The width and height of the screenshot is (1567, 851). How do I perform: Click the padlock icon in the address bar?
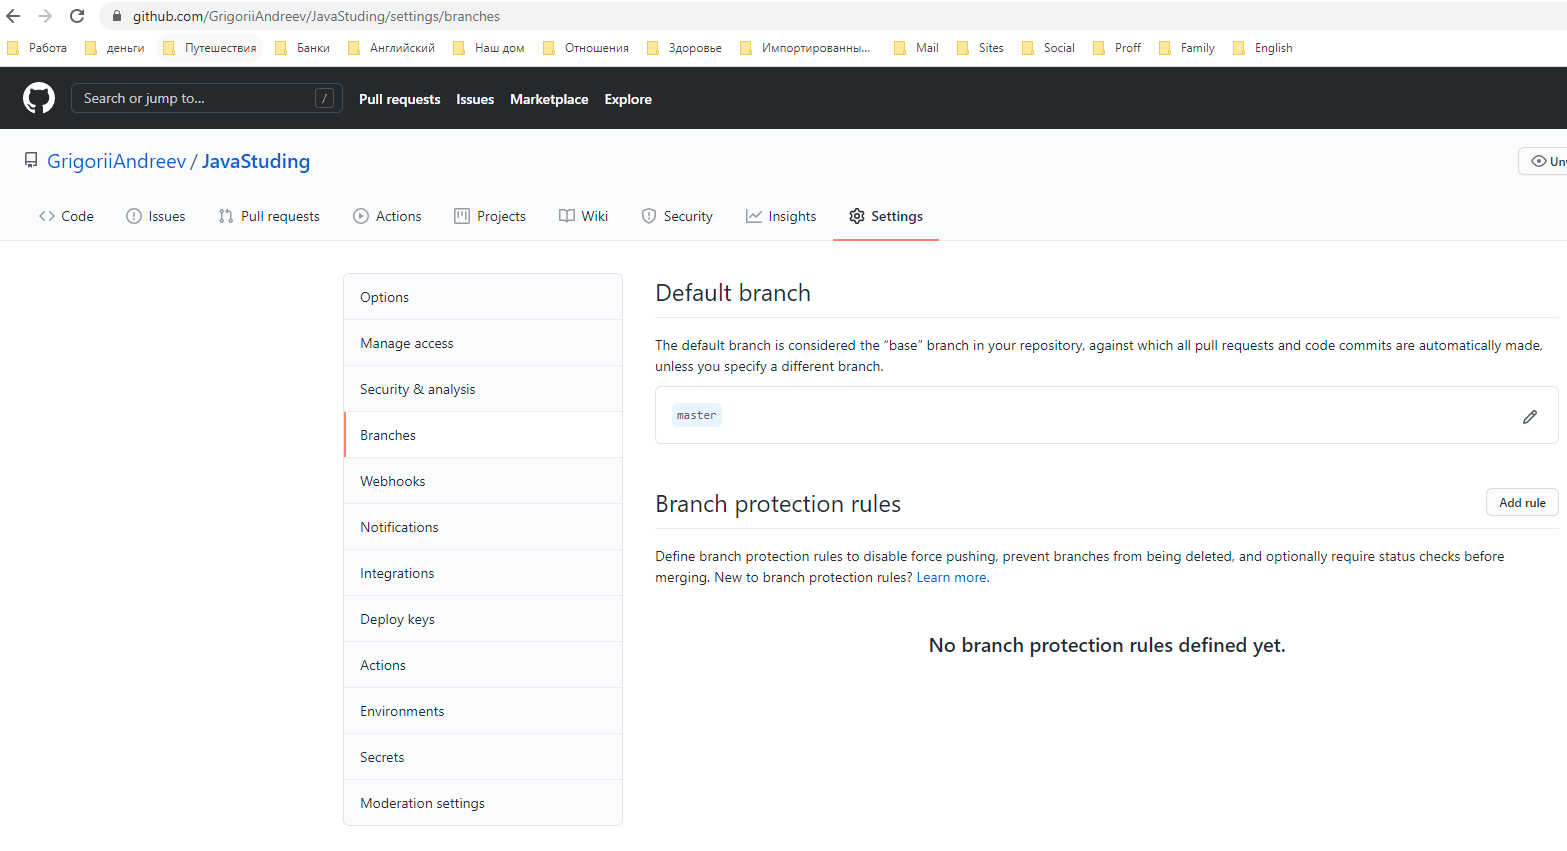[x=116, y=16]
